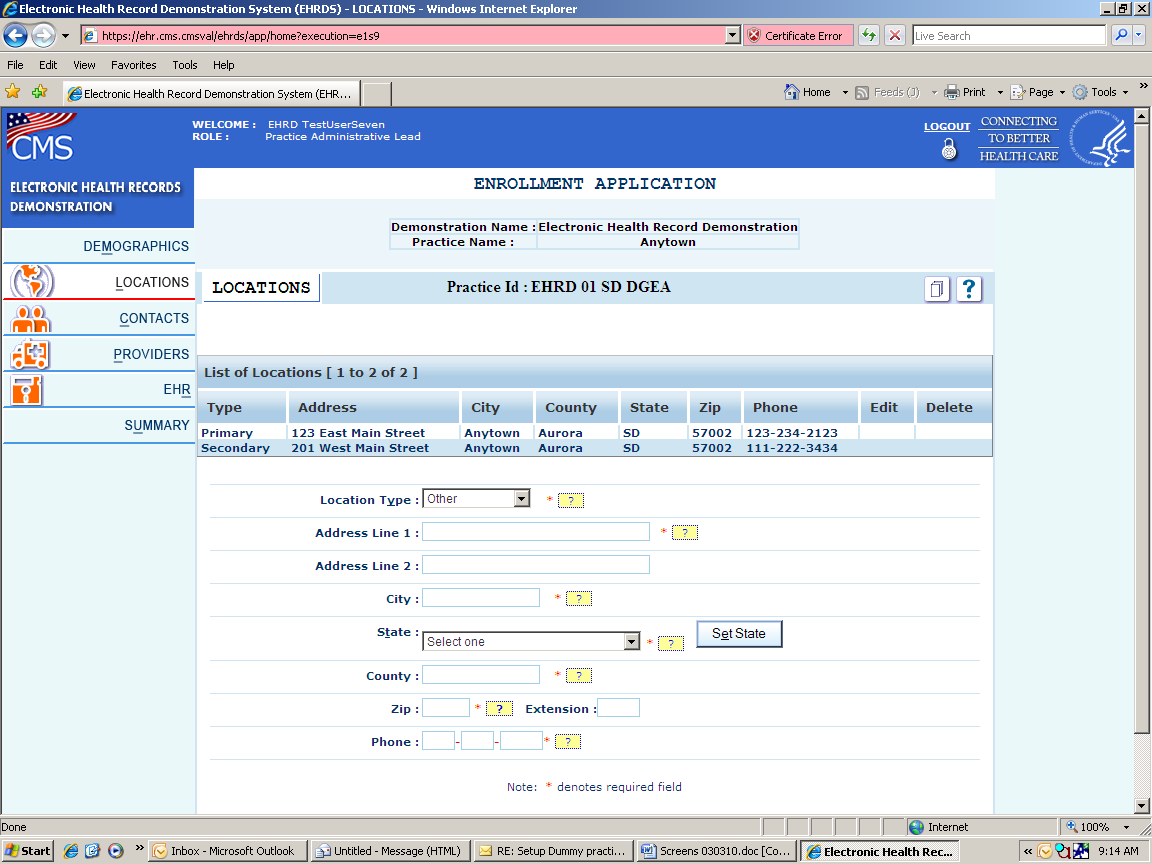Open the blue question mark help icon
The width and height of the screenshot is (1152, 864).
tap(968, 289)
